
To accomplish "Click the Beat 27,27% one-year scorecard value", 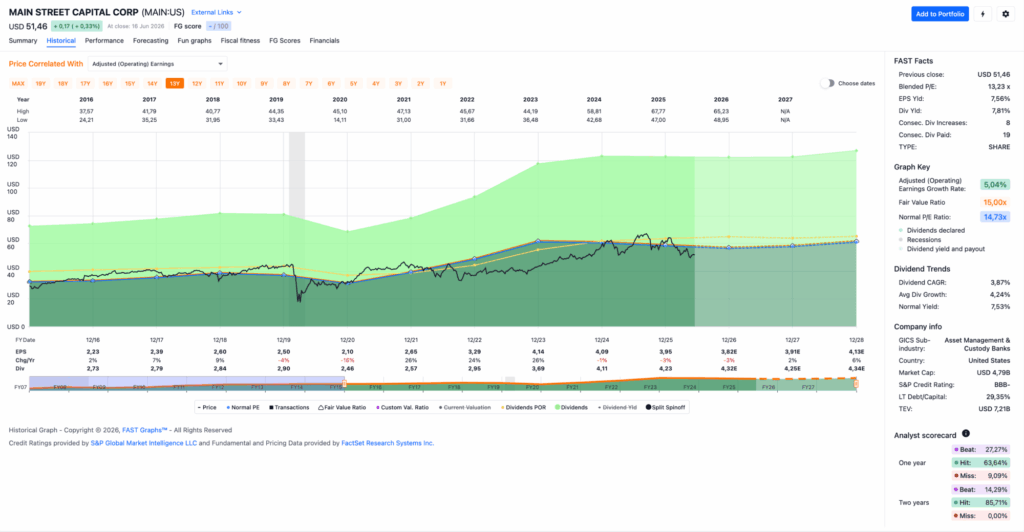I will pos(981,450).
